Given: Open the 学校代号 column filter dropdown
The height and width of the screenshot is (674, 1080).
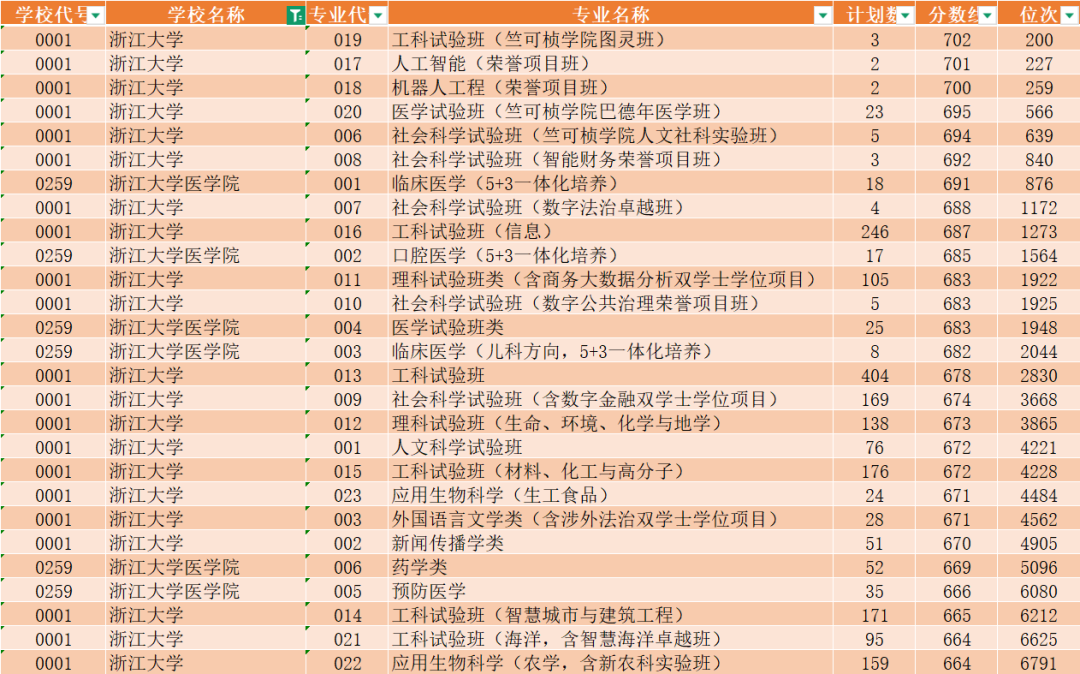Looking at the screenshot, I should [x=95, y=15].
